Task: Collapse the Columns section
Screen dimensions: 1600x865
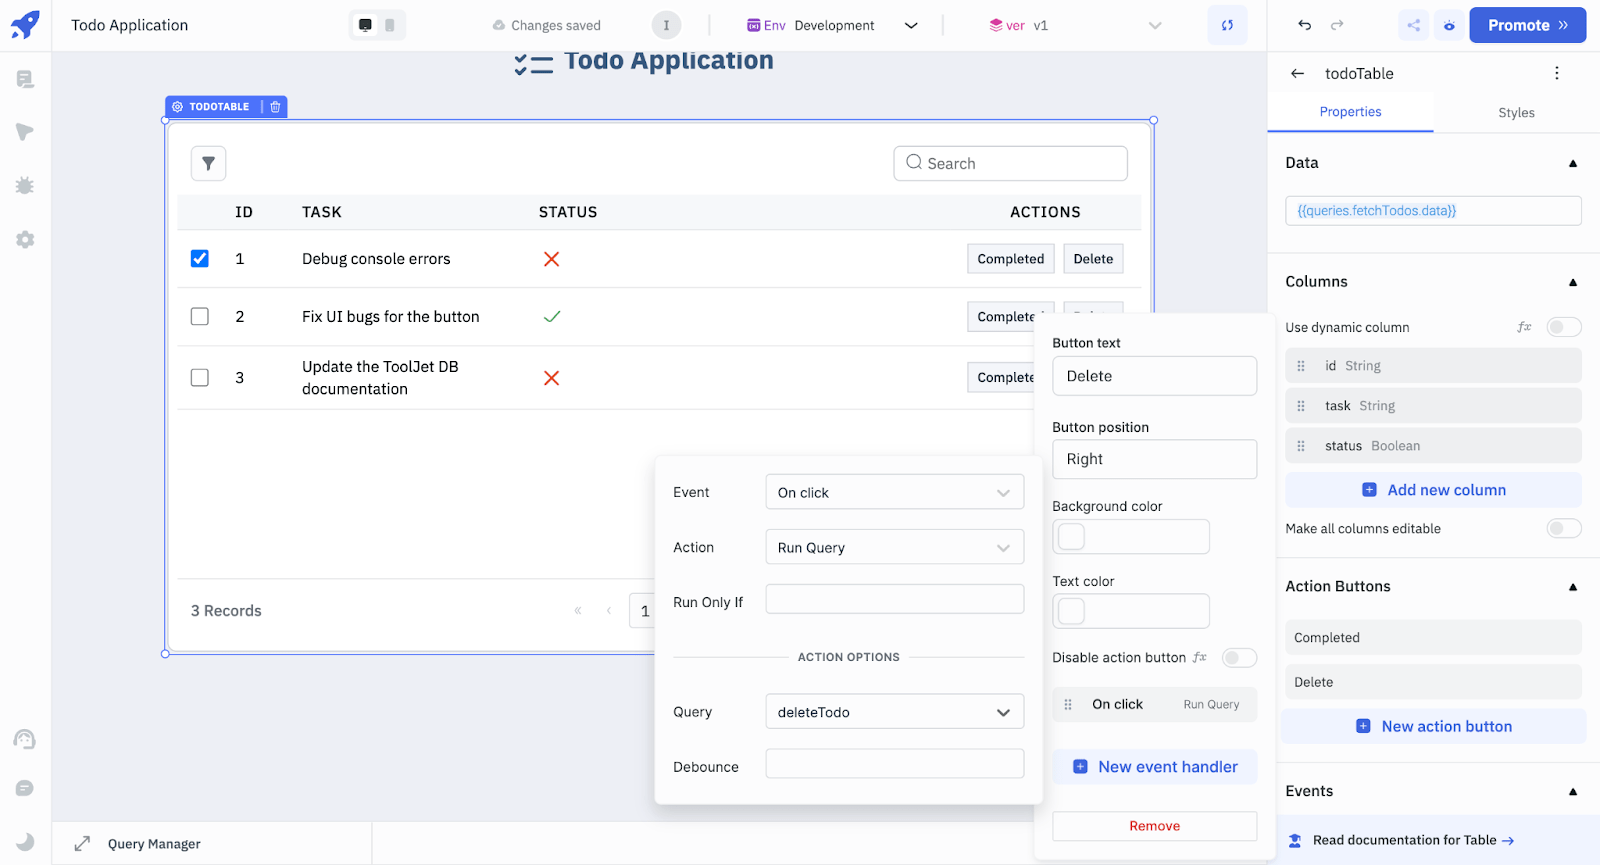Action: (1573, 282)
